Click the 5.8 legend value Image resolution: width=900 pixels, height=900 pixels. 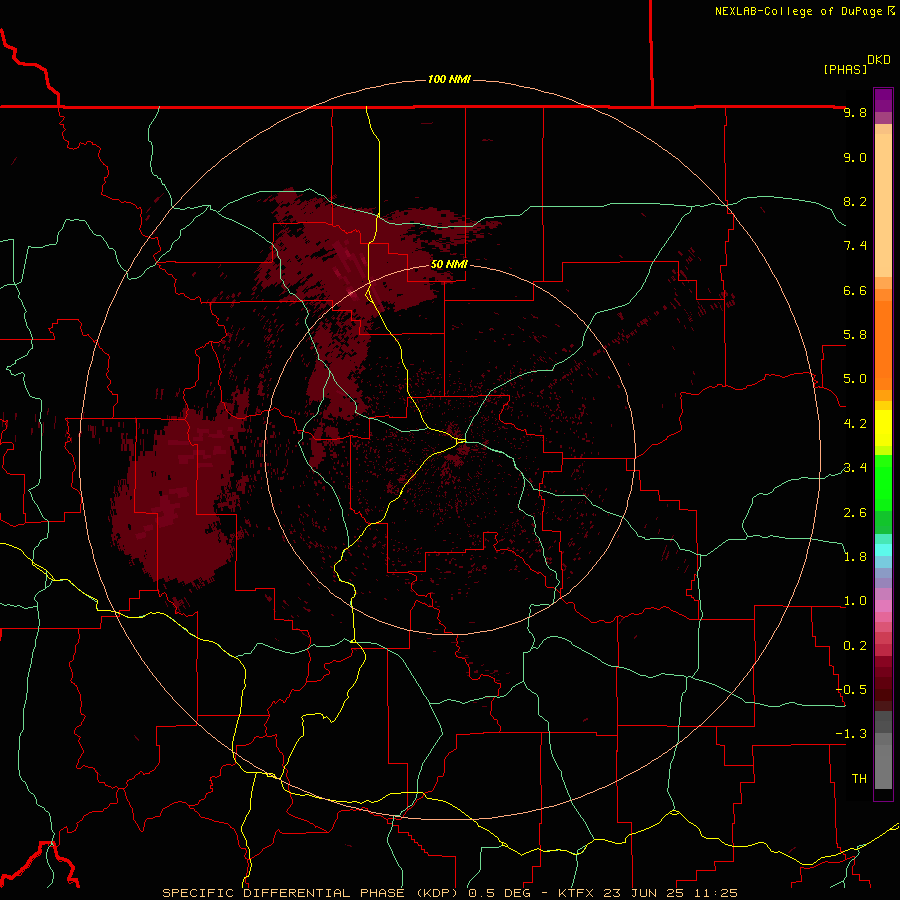(x=855, y=335)
